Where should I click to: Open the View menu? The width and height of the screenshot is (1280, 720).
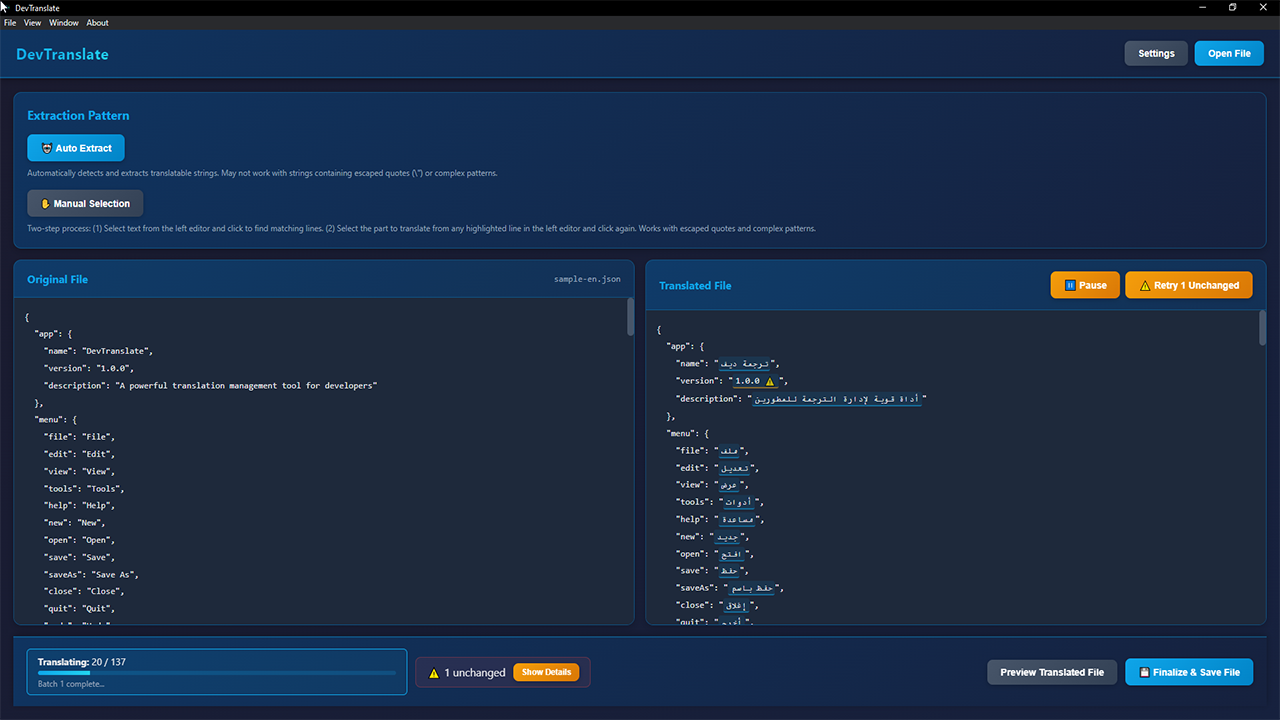point(33,23)
